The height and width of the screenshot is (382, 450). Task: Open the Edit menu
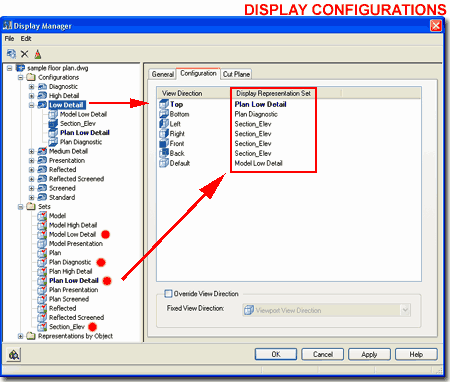26,39
